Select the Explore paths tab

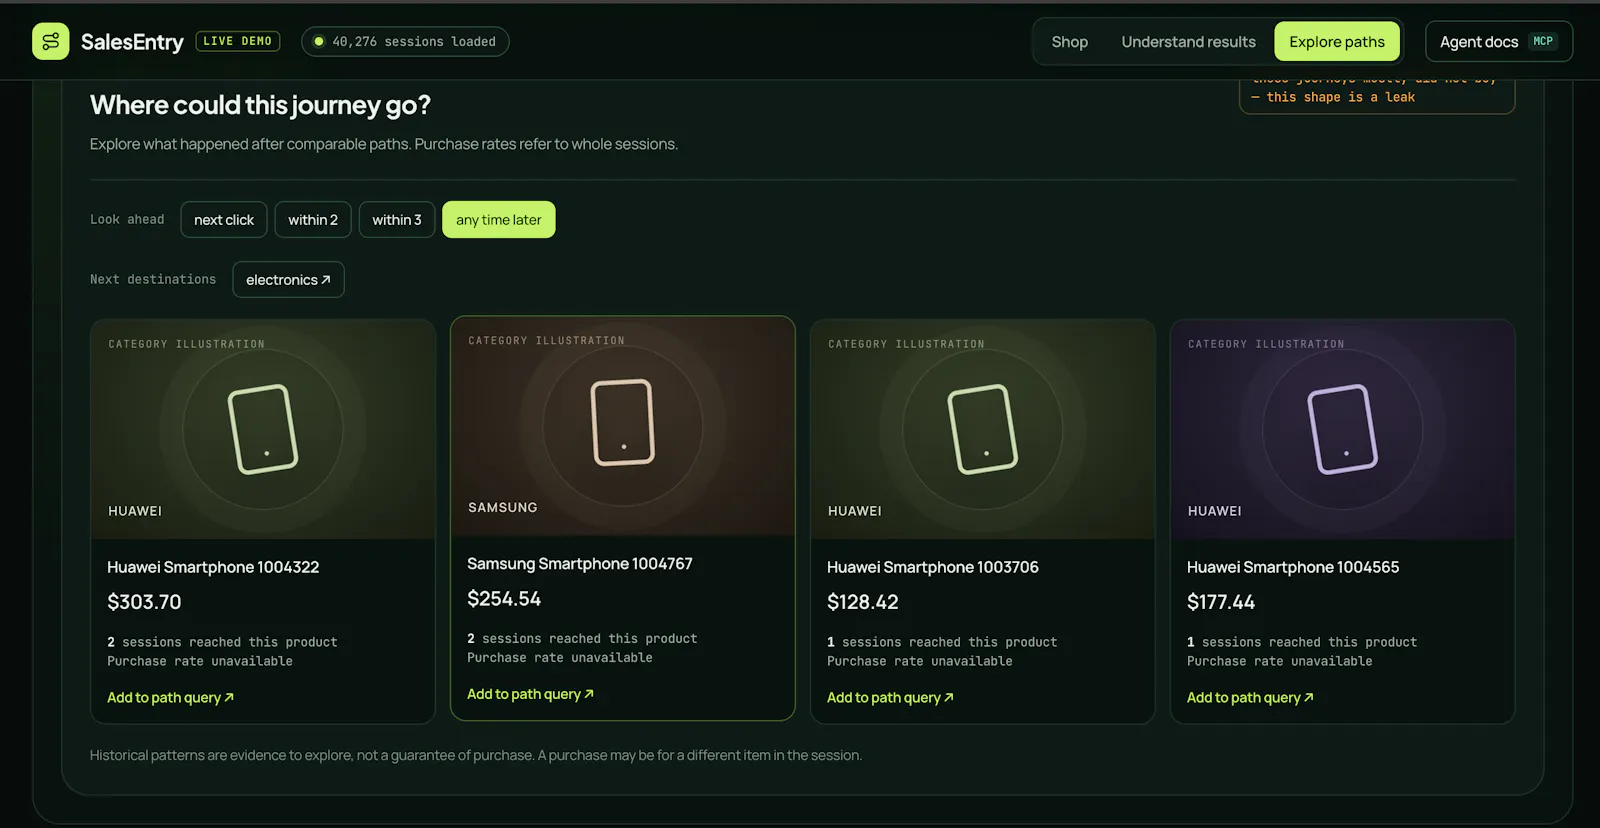(1336, 41)
